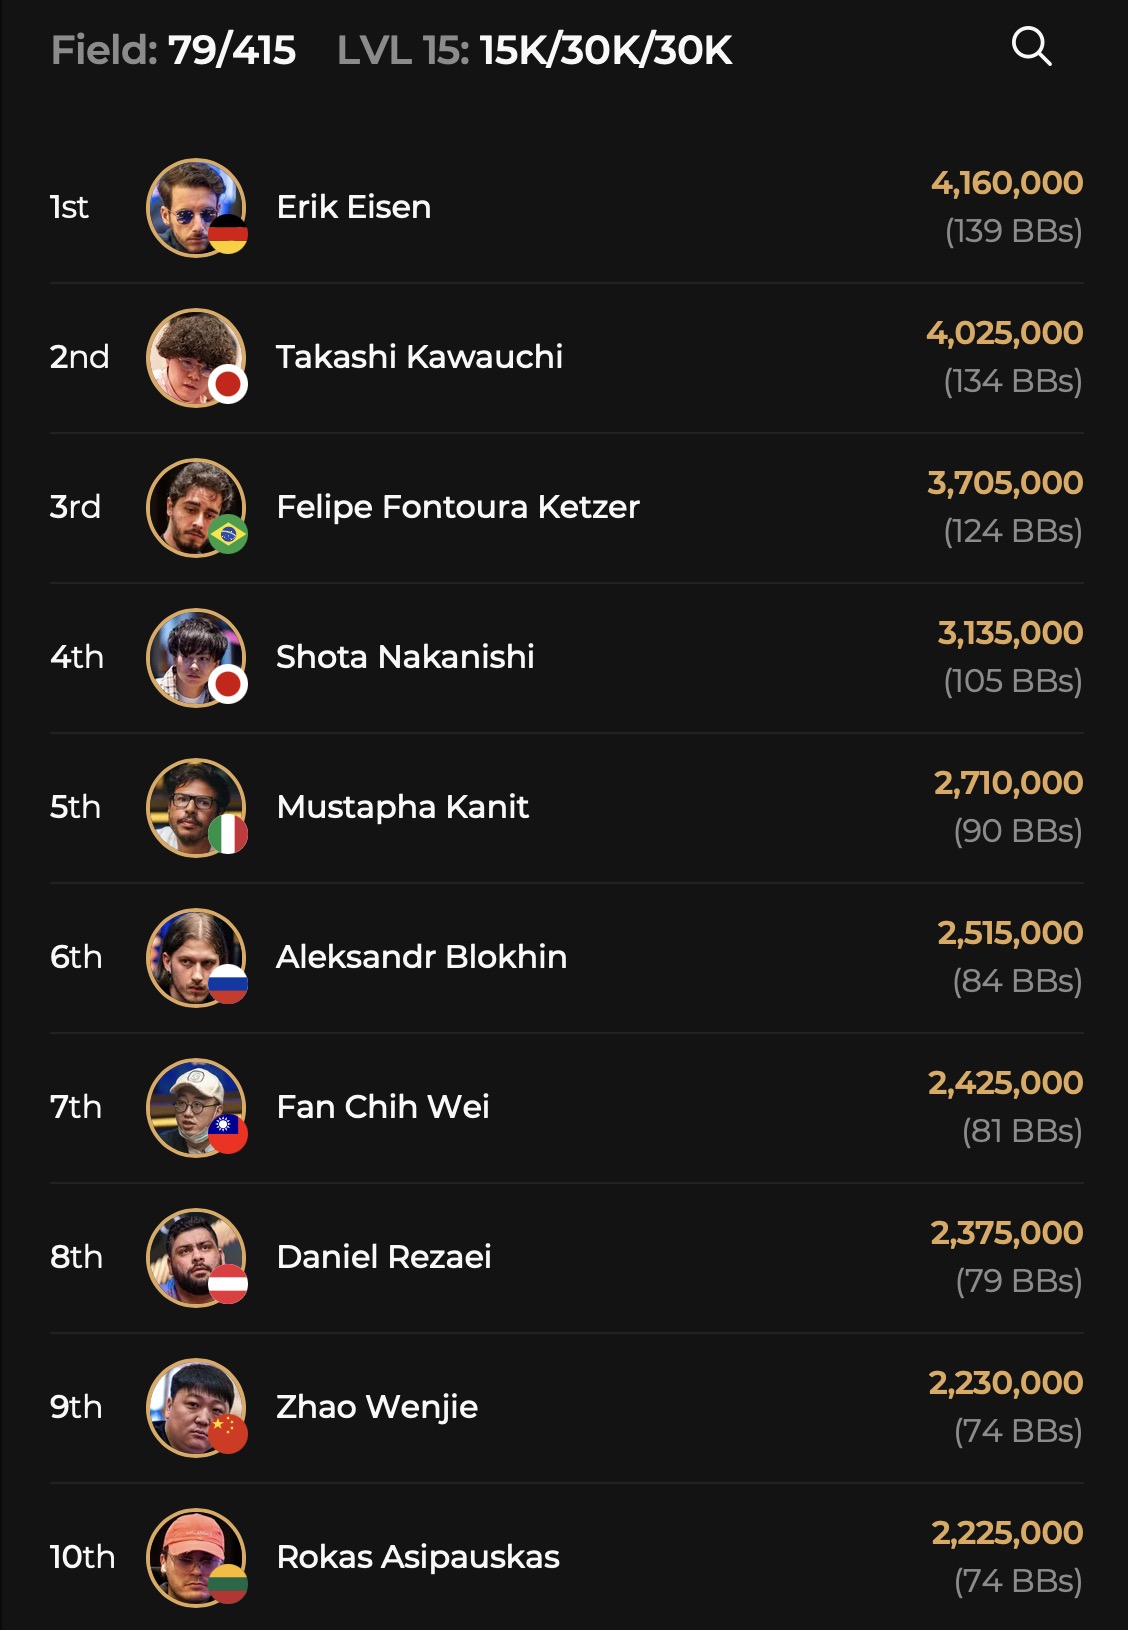
Task: Click the Brazil flag badge icon
Action: click(228, 535)
